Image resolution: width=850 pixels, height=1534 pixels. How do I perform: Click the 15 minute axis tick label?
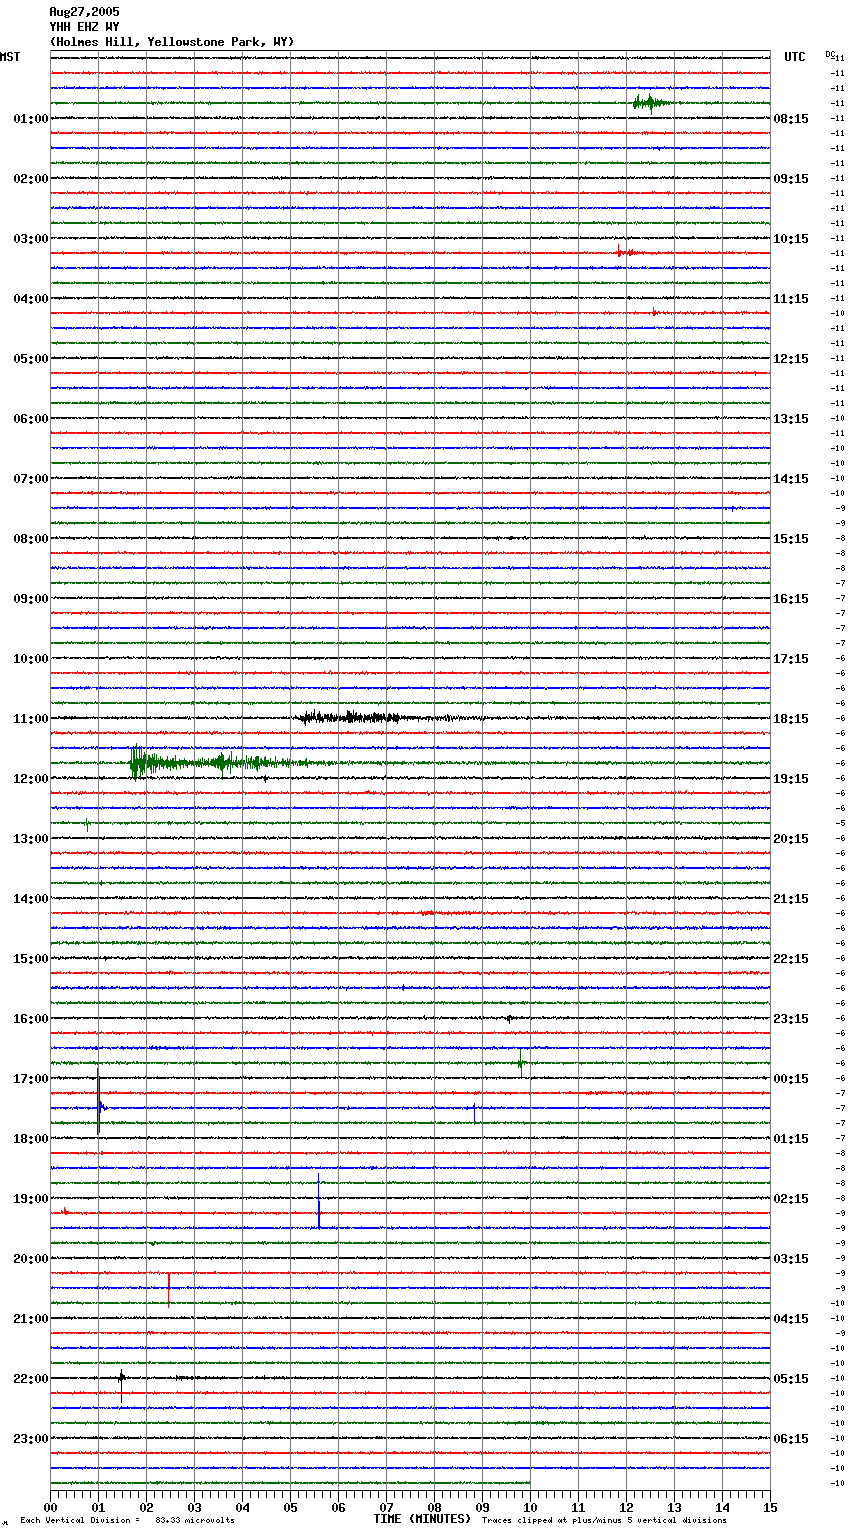(x=770, y=1507)
